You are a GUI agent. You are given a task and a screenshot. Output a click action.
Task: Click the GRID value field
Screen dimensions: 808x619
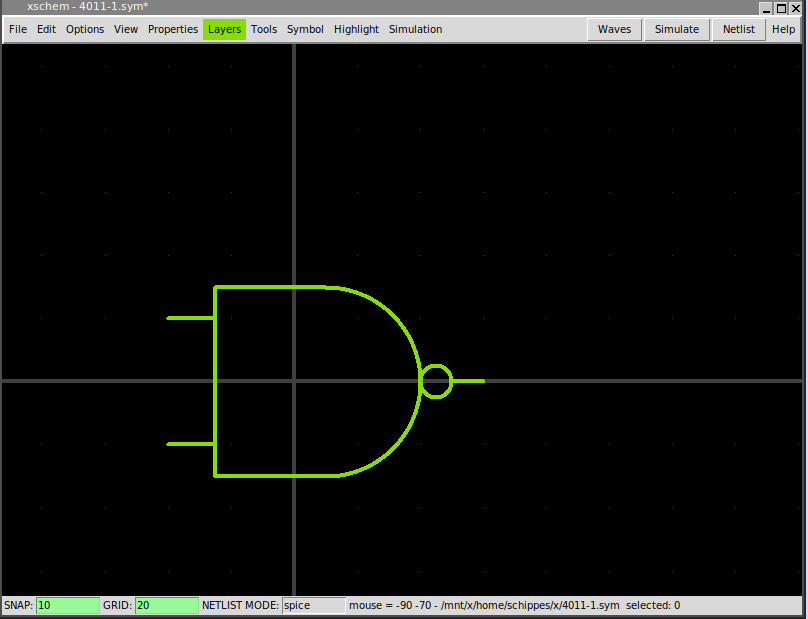pos(166,605)
